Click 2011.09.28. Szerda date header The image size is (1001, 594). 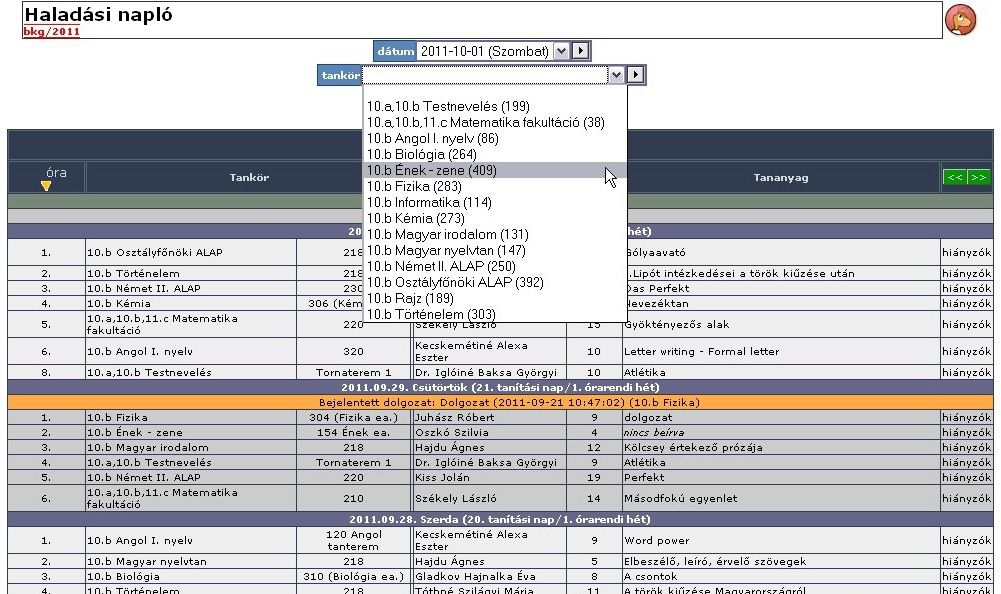click(x=500, y=519)
